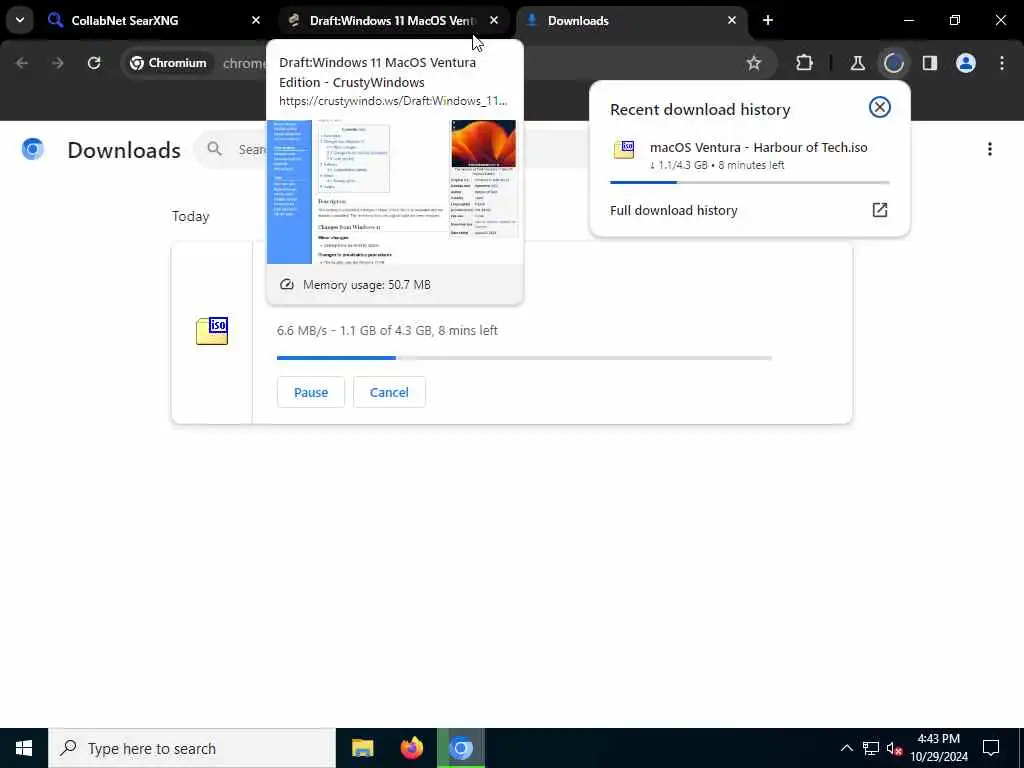Open File Explorer from the taskbar

point(362,748)
